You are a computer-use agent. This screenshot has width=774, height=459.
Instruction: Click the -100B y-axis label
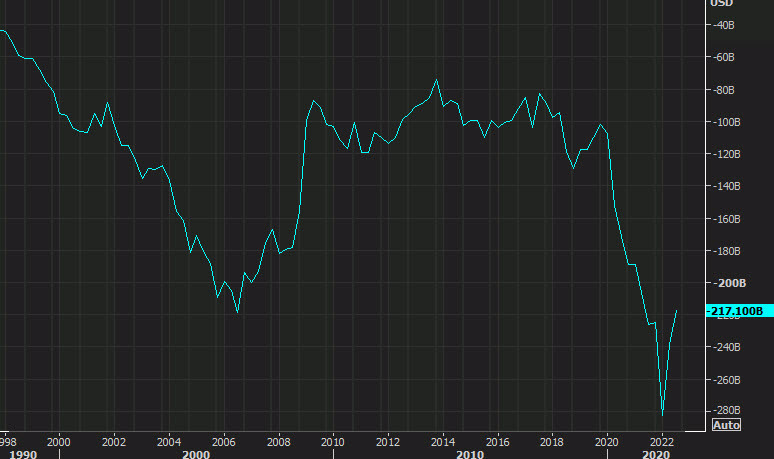pyautogui.click(x=726, y=122)
